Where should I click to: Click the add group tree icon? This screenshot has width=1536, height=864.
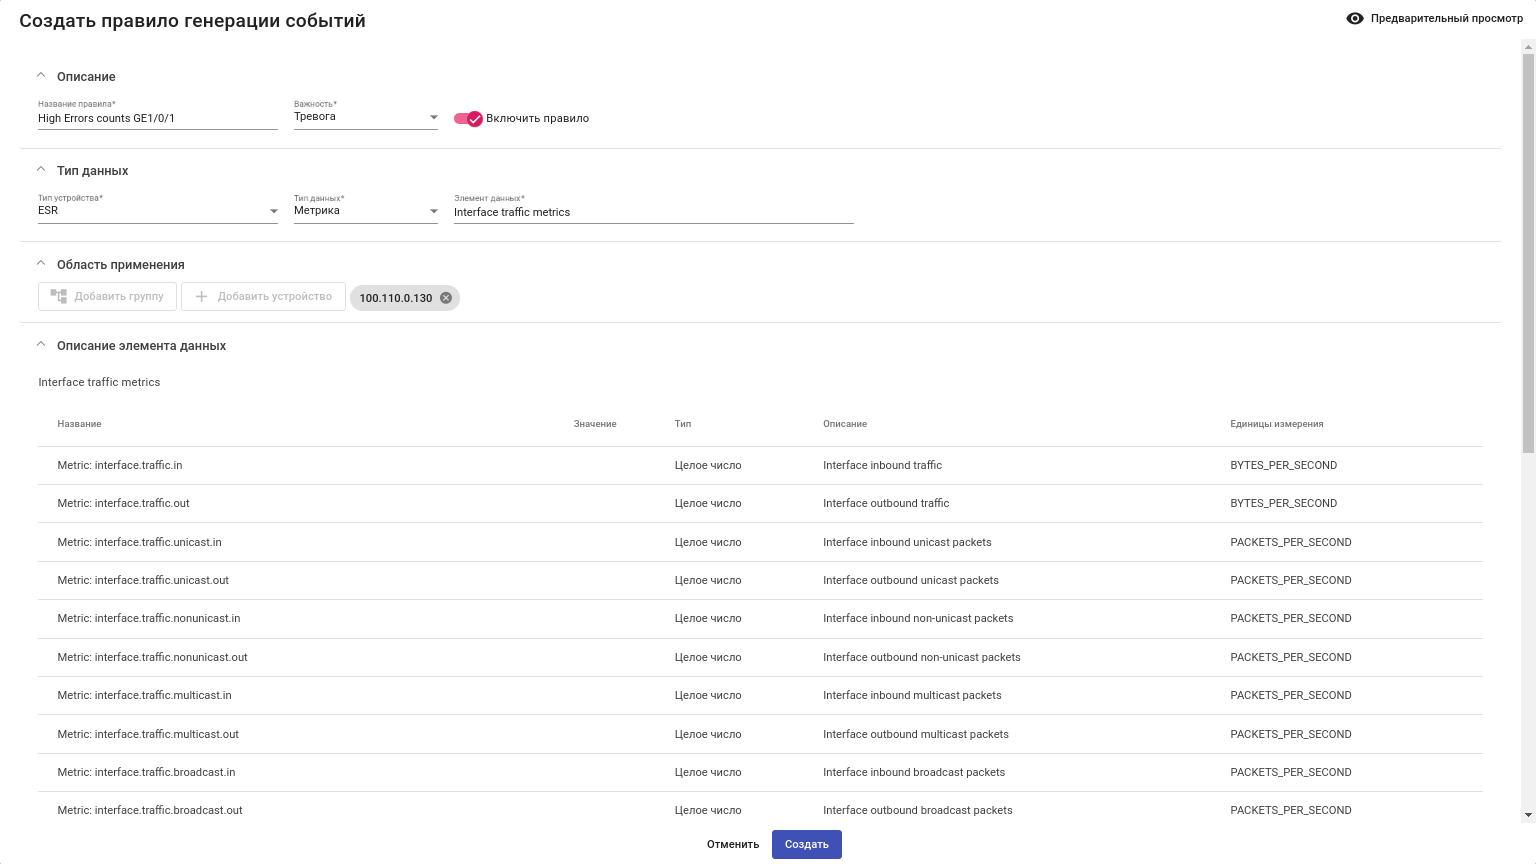pos(59,297)
